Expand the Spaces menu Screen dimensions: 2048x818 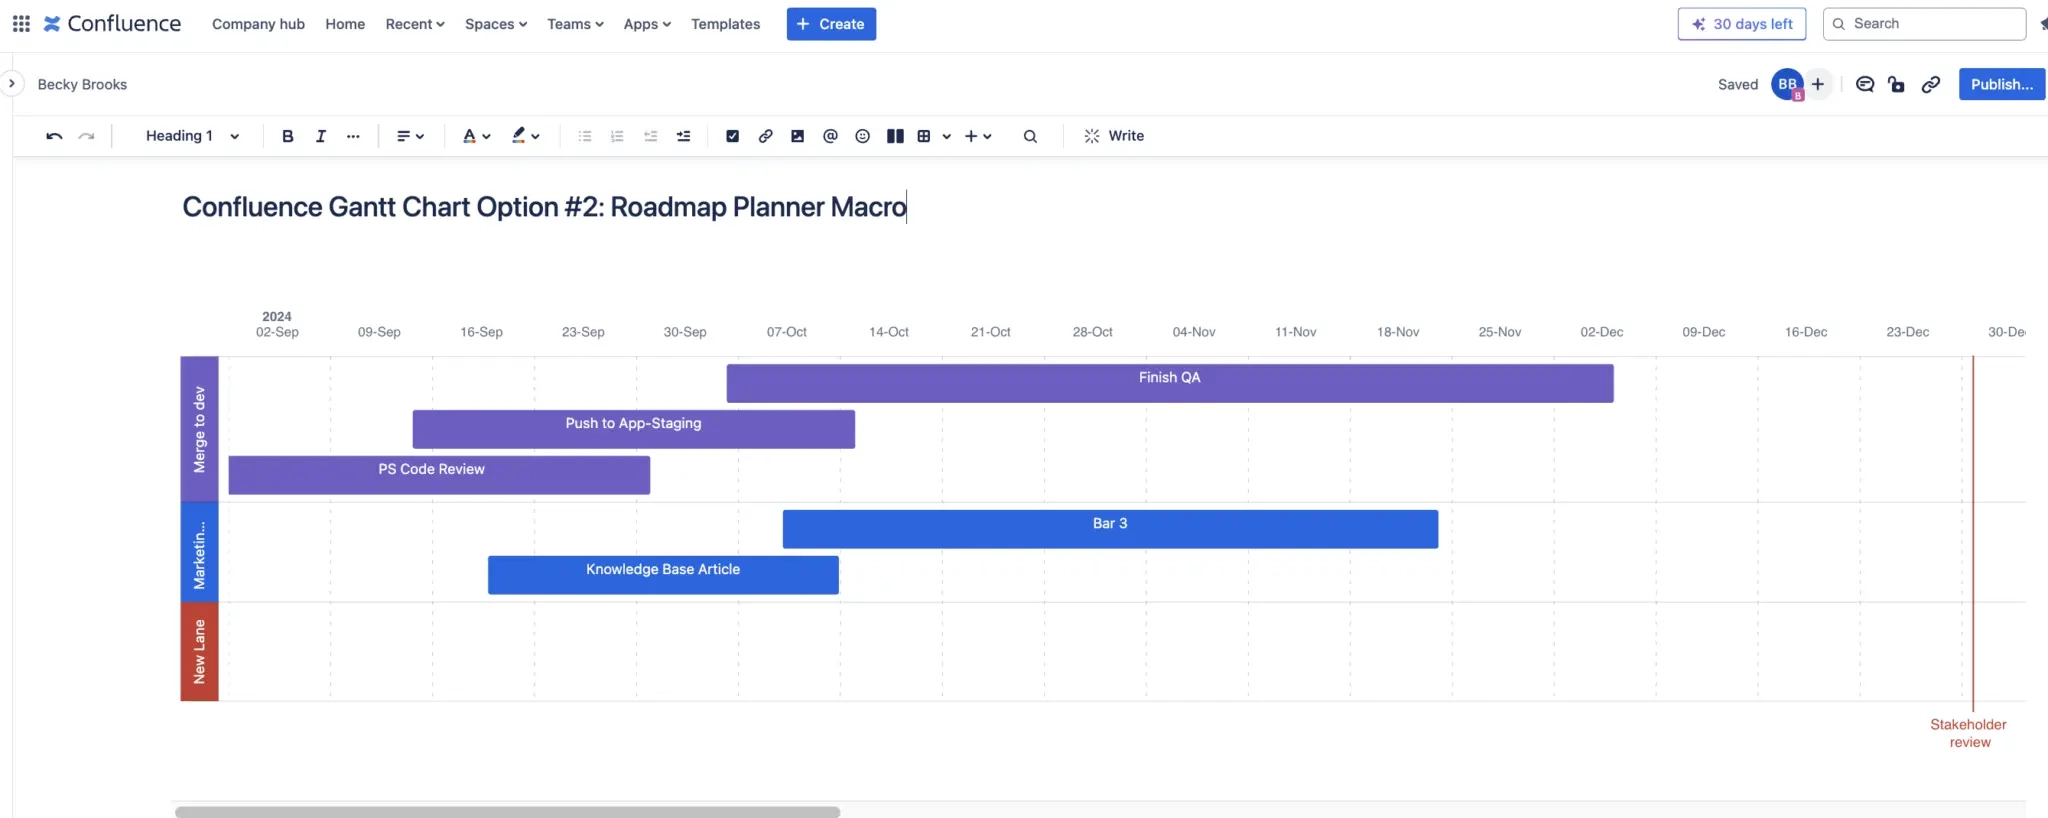pos(495,24)
